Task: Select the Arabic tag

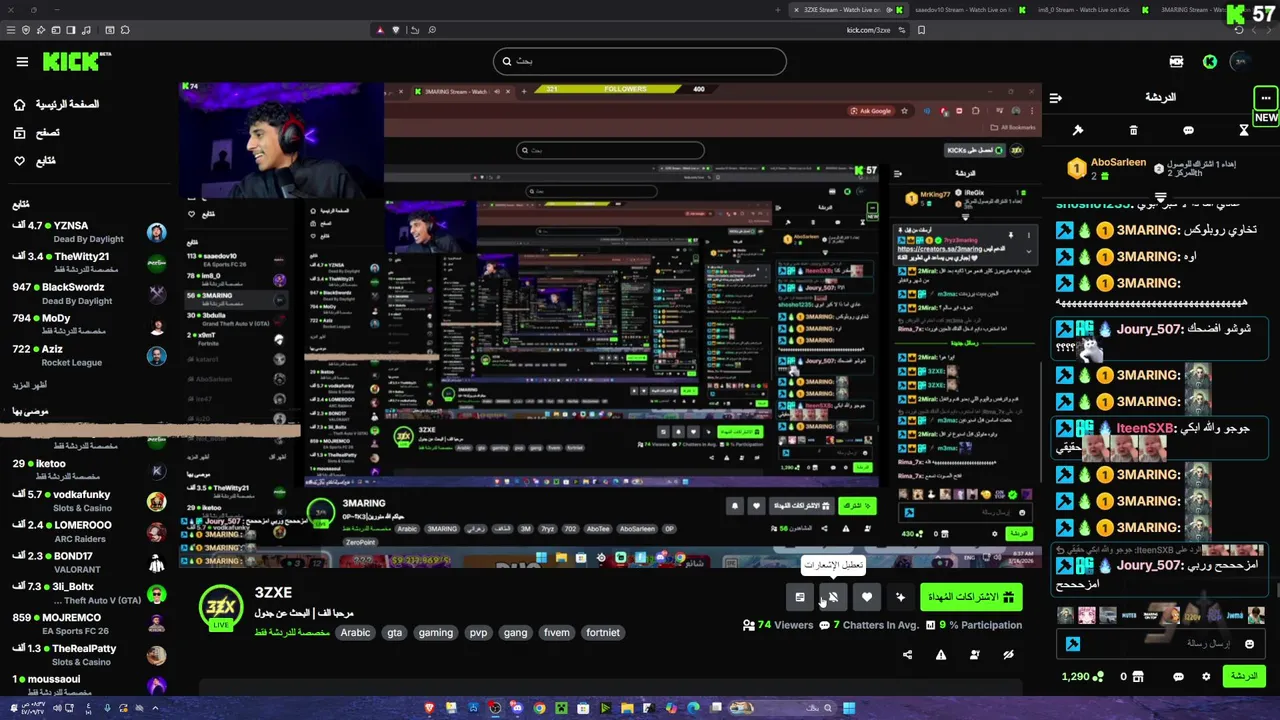Action: (x=355, y=632)
